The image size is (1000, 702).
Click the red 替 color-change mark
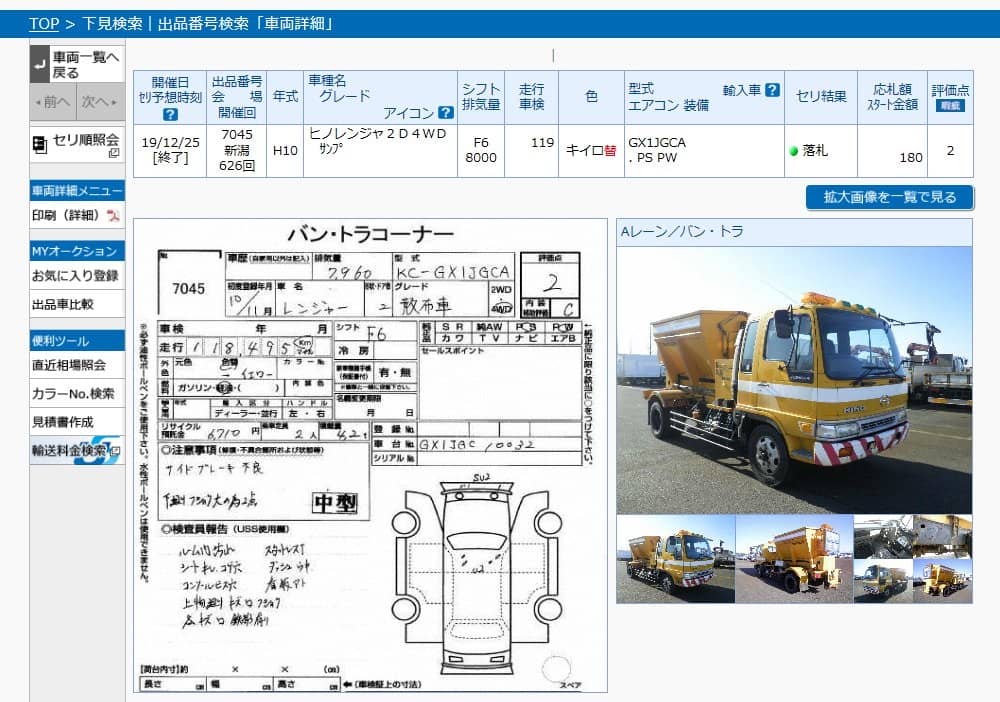tap(610, 151)
